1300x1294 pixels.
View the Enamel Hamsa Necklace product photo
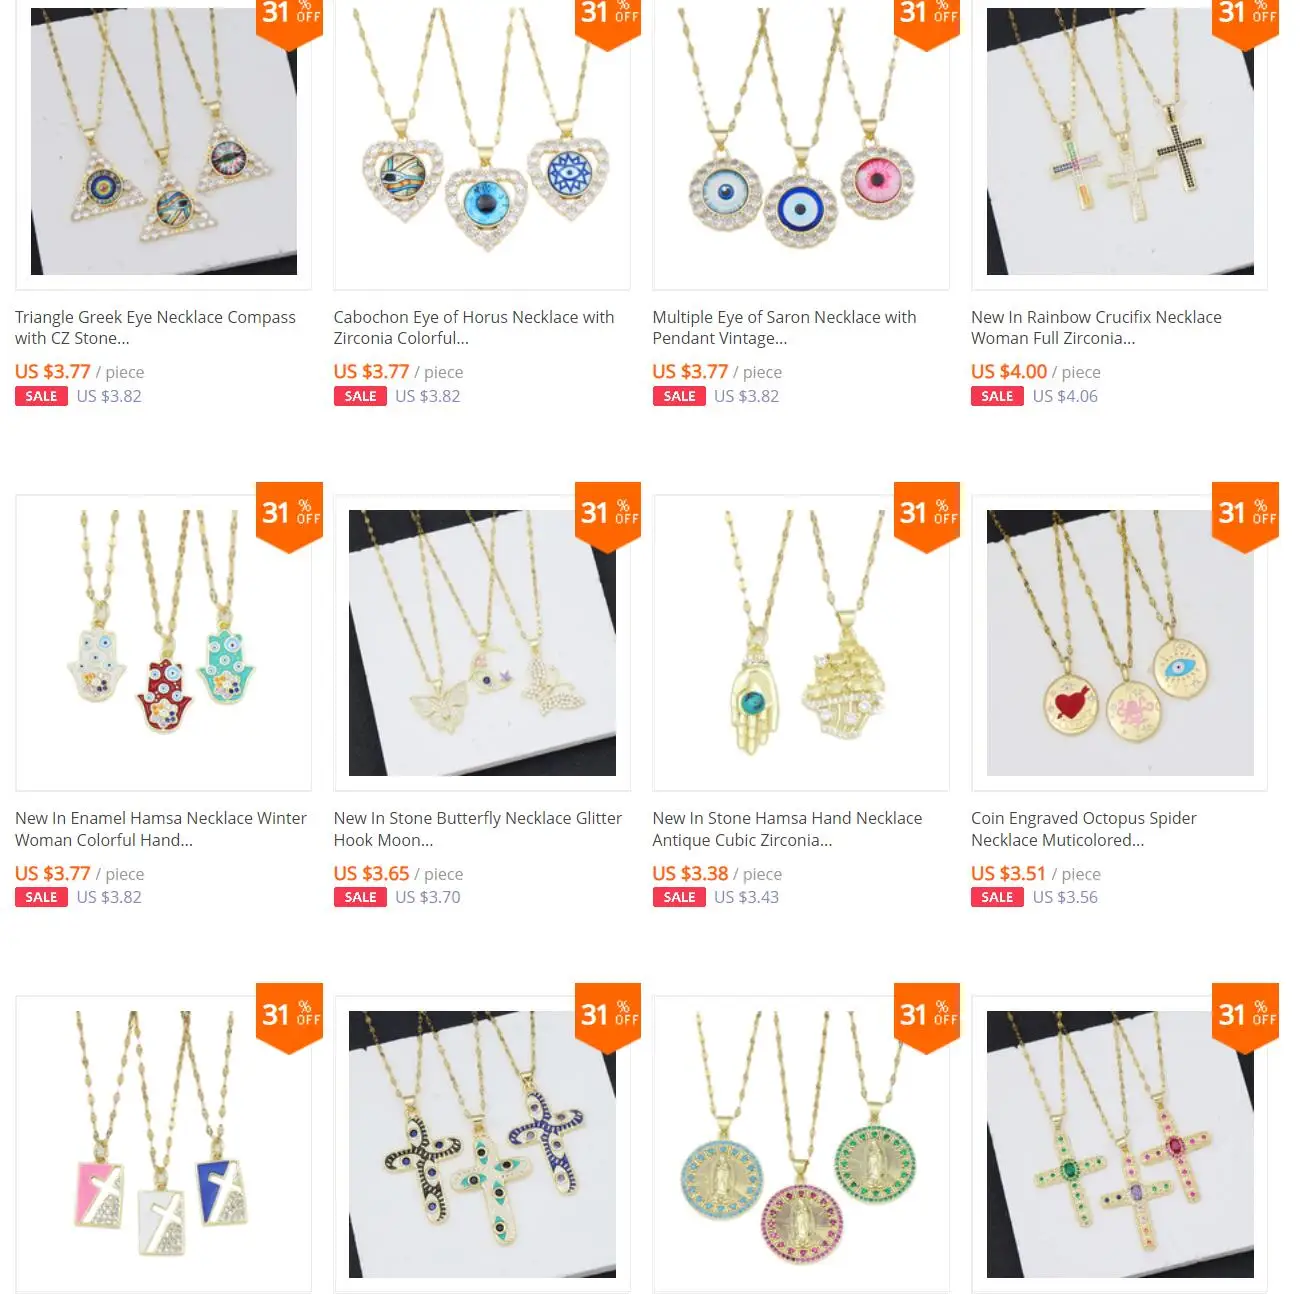point(163,642)
